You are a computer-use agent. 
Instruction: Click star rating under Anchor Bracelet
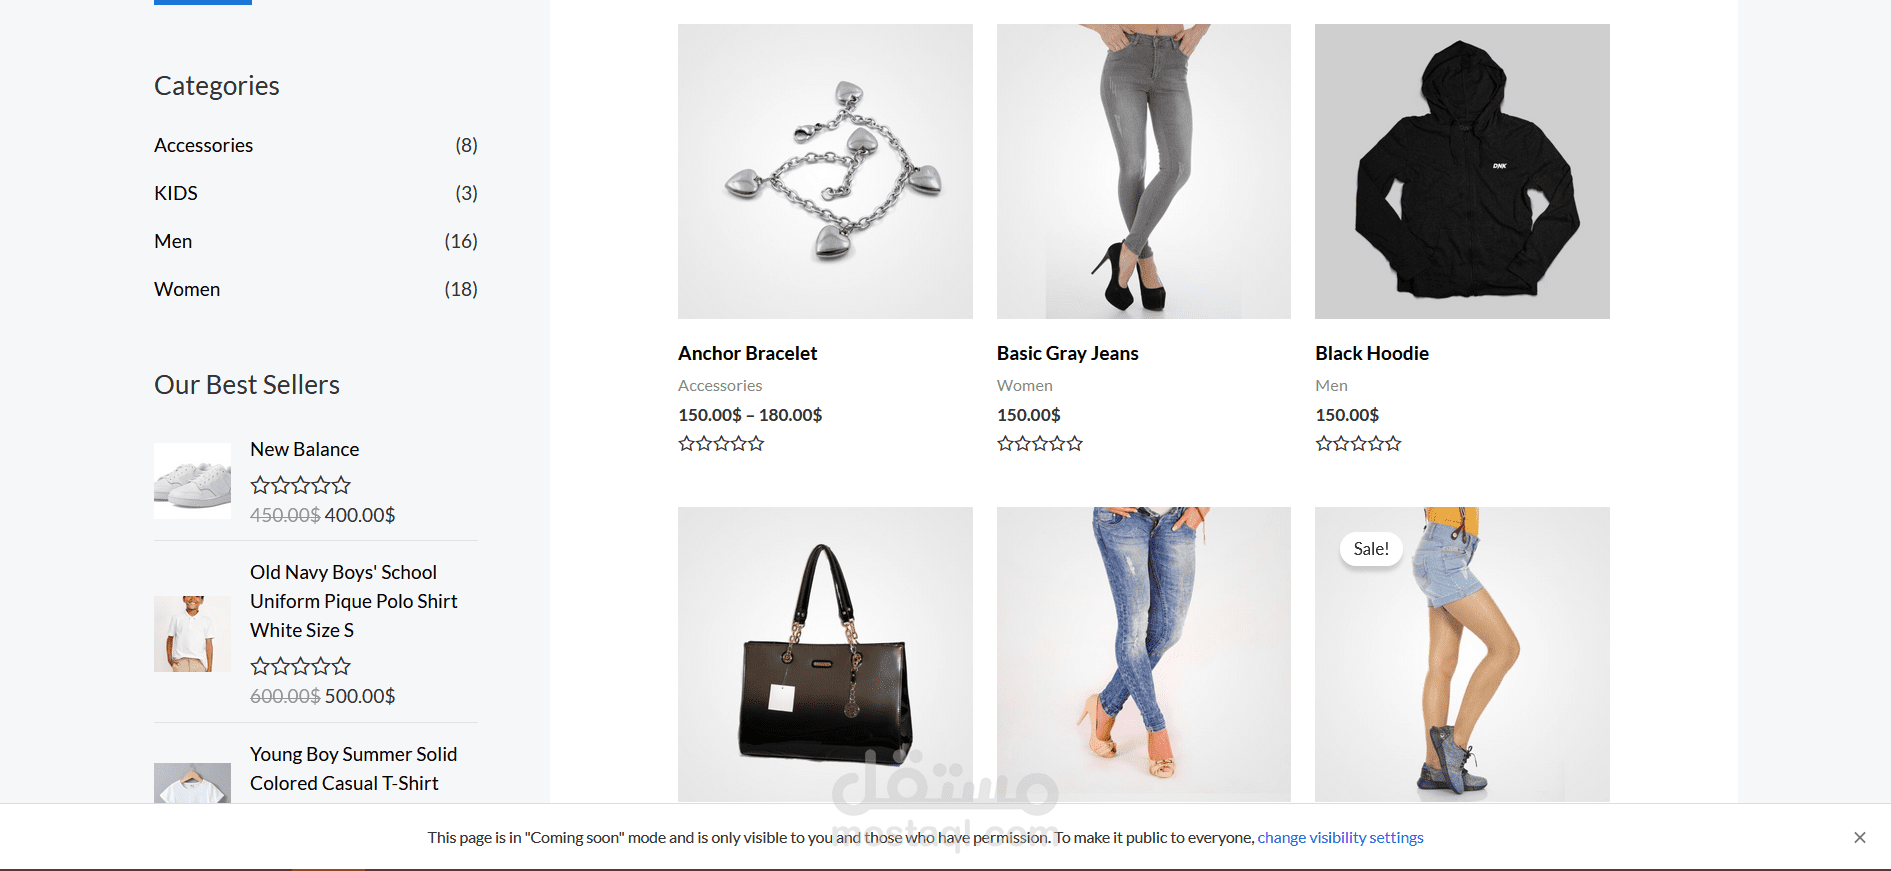pos(721,443)
